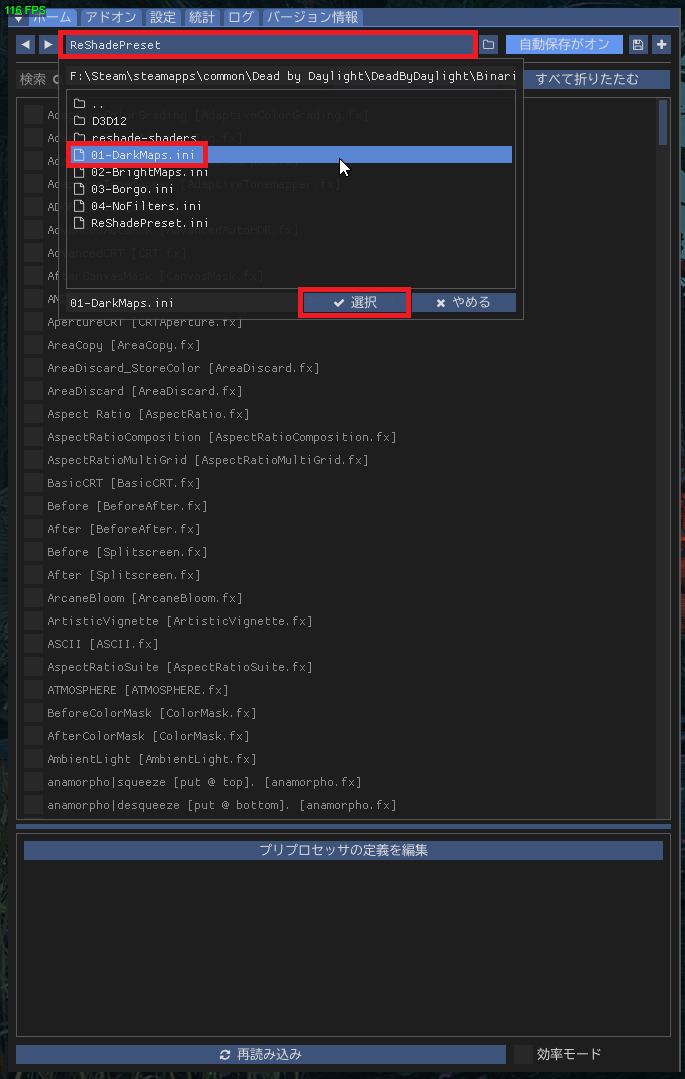
Task: Open the preset folder browse icon
Action: [488, 45]
